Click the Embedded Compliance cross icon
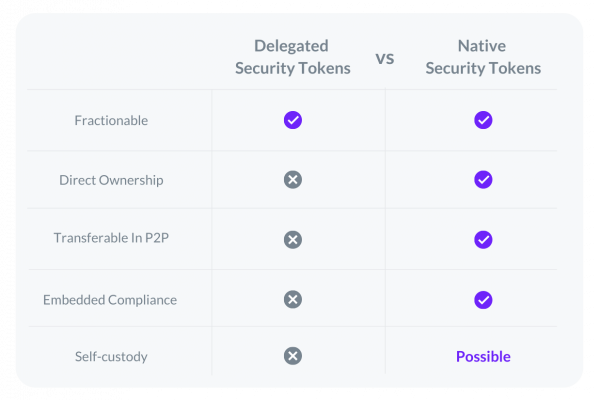600x400 pixels. click(x=293, y=299)
